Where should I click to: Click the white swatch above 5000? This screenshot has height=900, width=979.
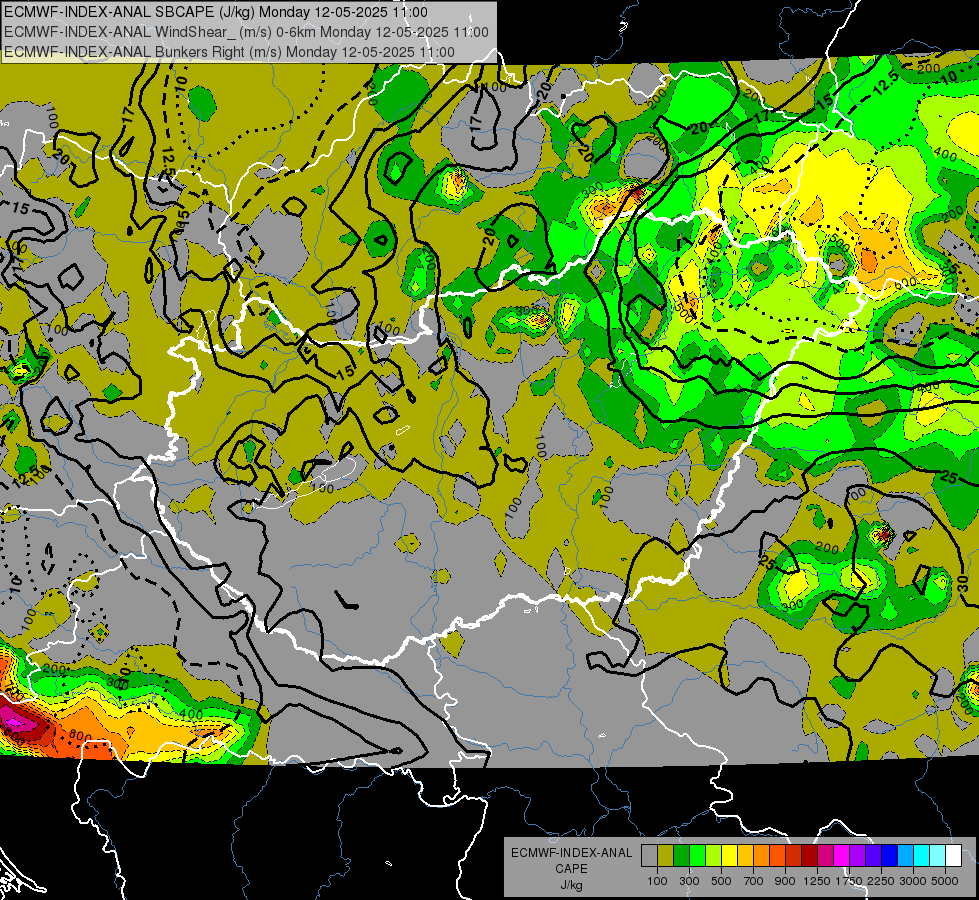click(953, 856)
